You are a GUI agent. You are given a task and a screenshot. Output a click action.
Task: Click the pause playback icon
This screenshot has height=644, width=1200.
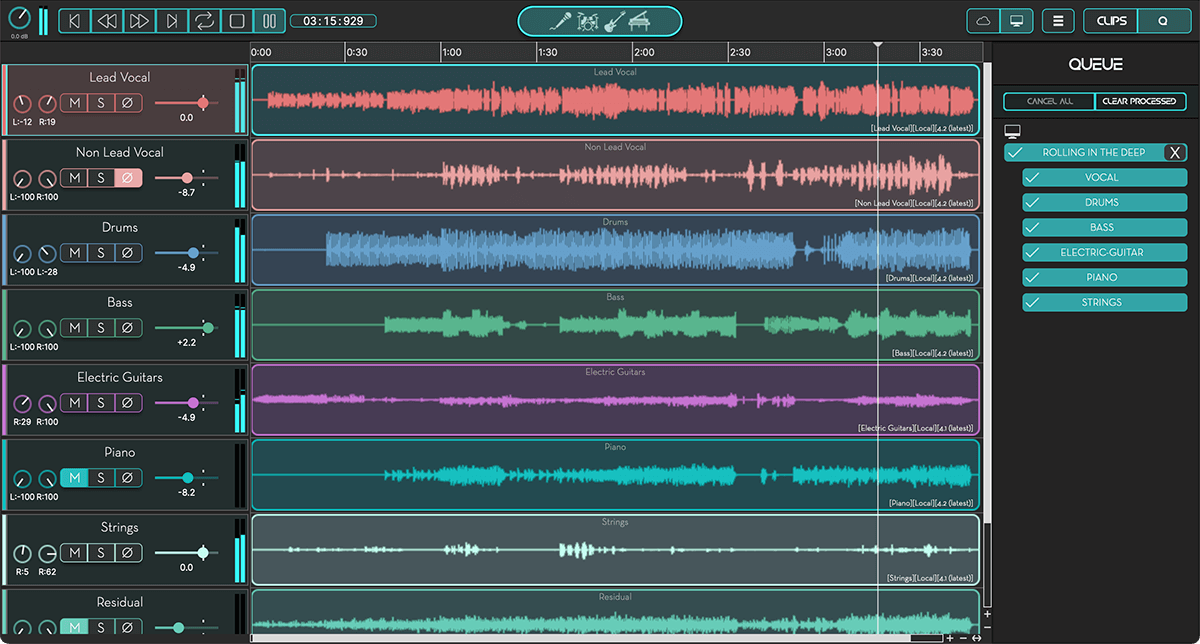[x=268, y=20]
